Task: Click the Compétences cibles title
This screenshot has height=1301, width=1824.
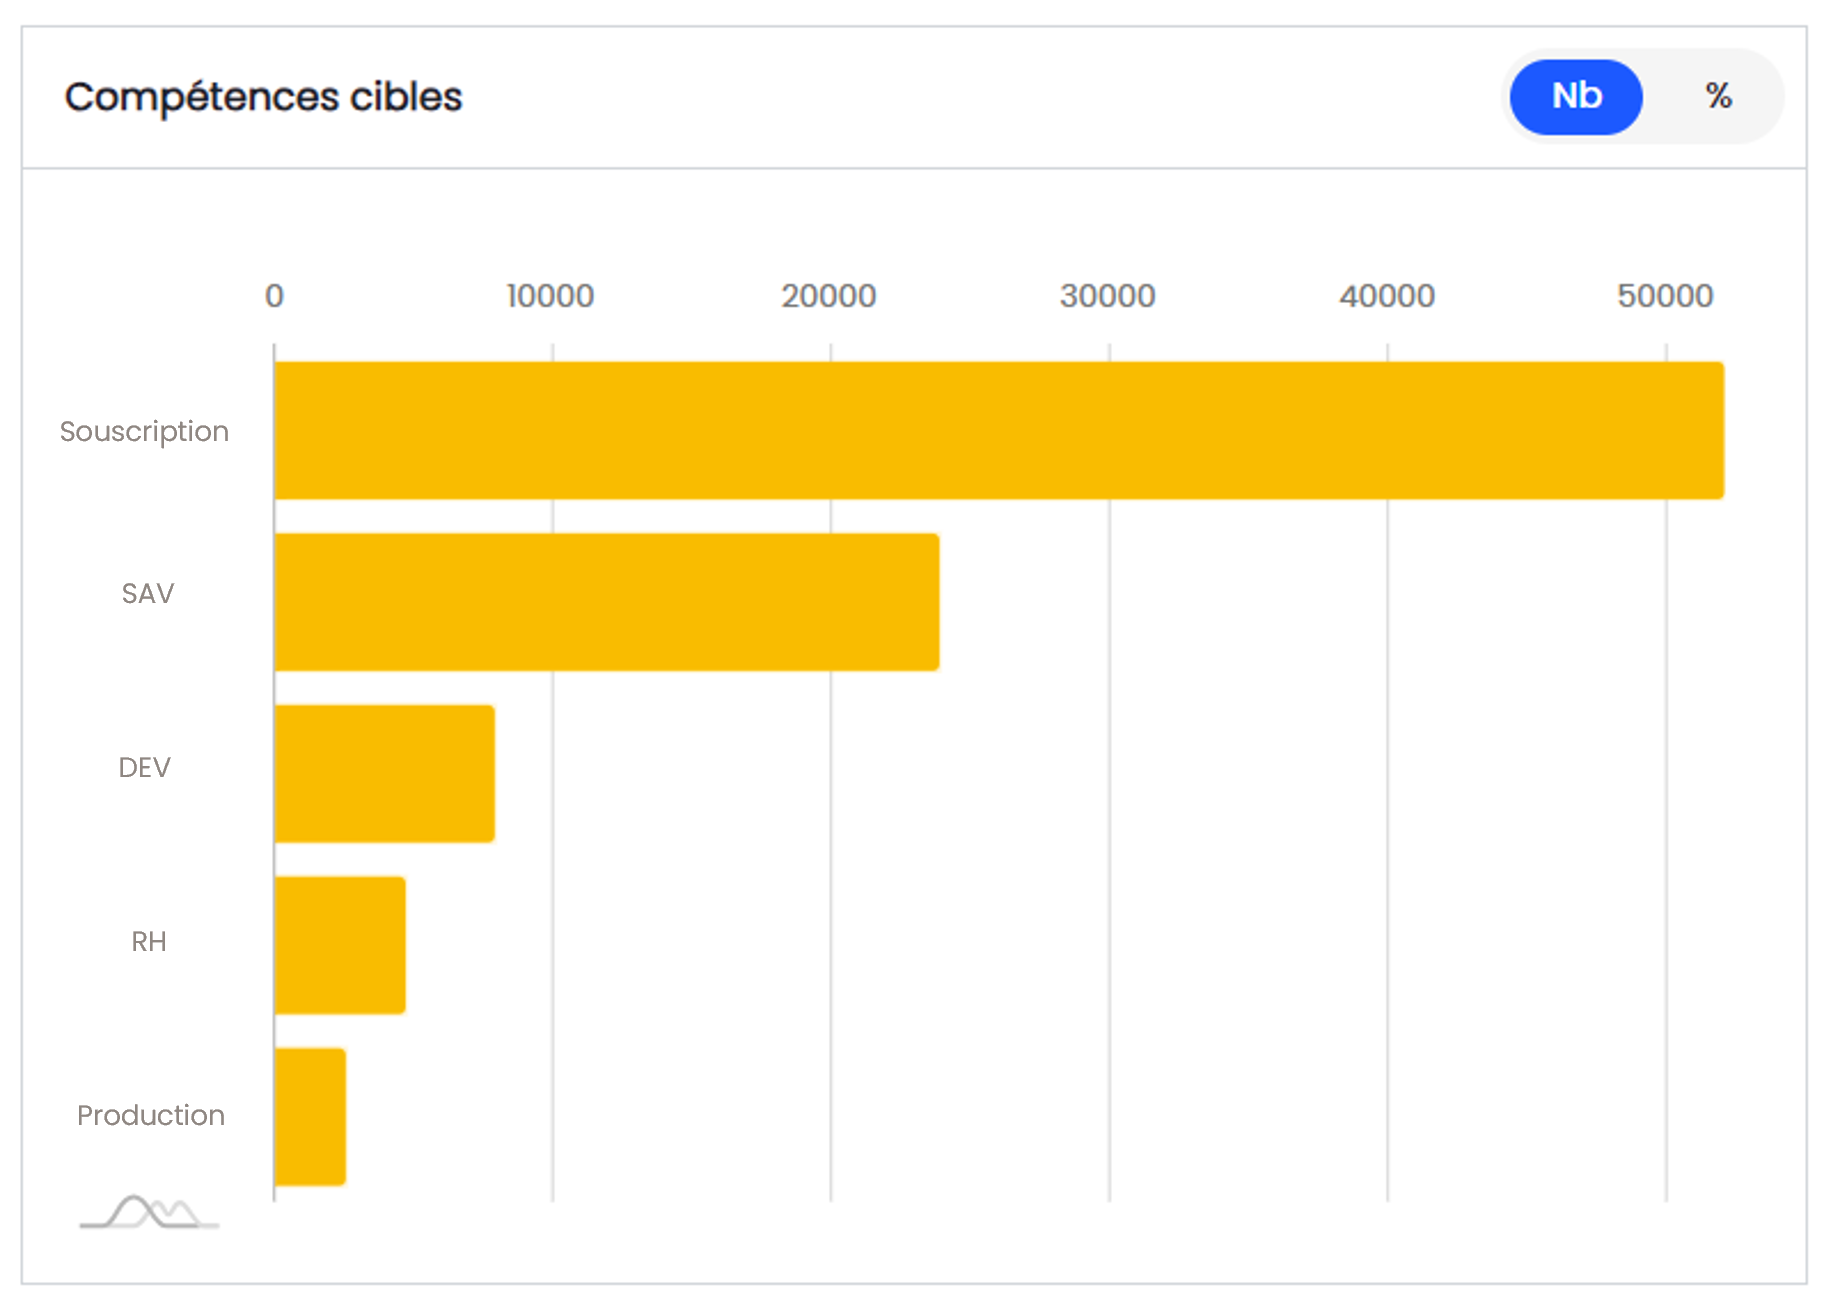Action: coord(263,97)
